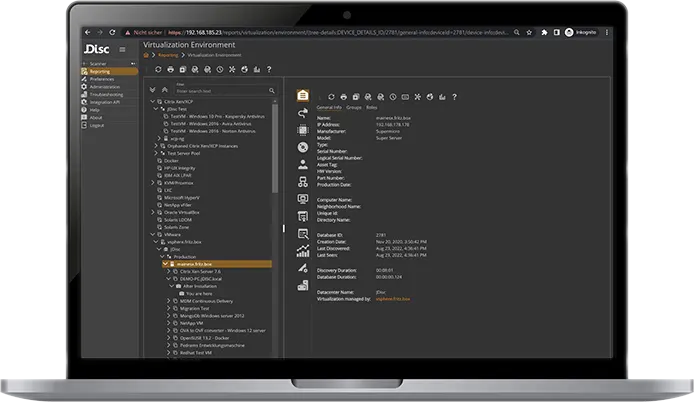Click the print icon in the main toolbar
The width and height of the screenshot is (694, 402).
coord(171,69)
